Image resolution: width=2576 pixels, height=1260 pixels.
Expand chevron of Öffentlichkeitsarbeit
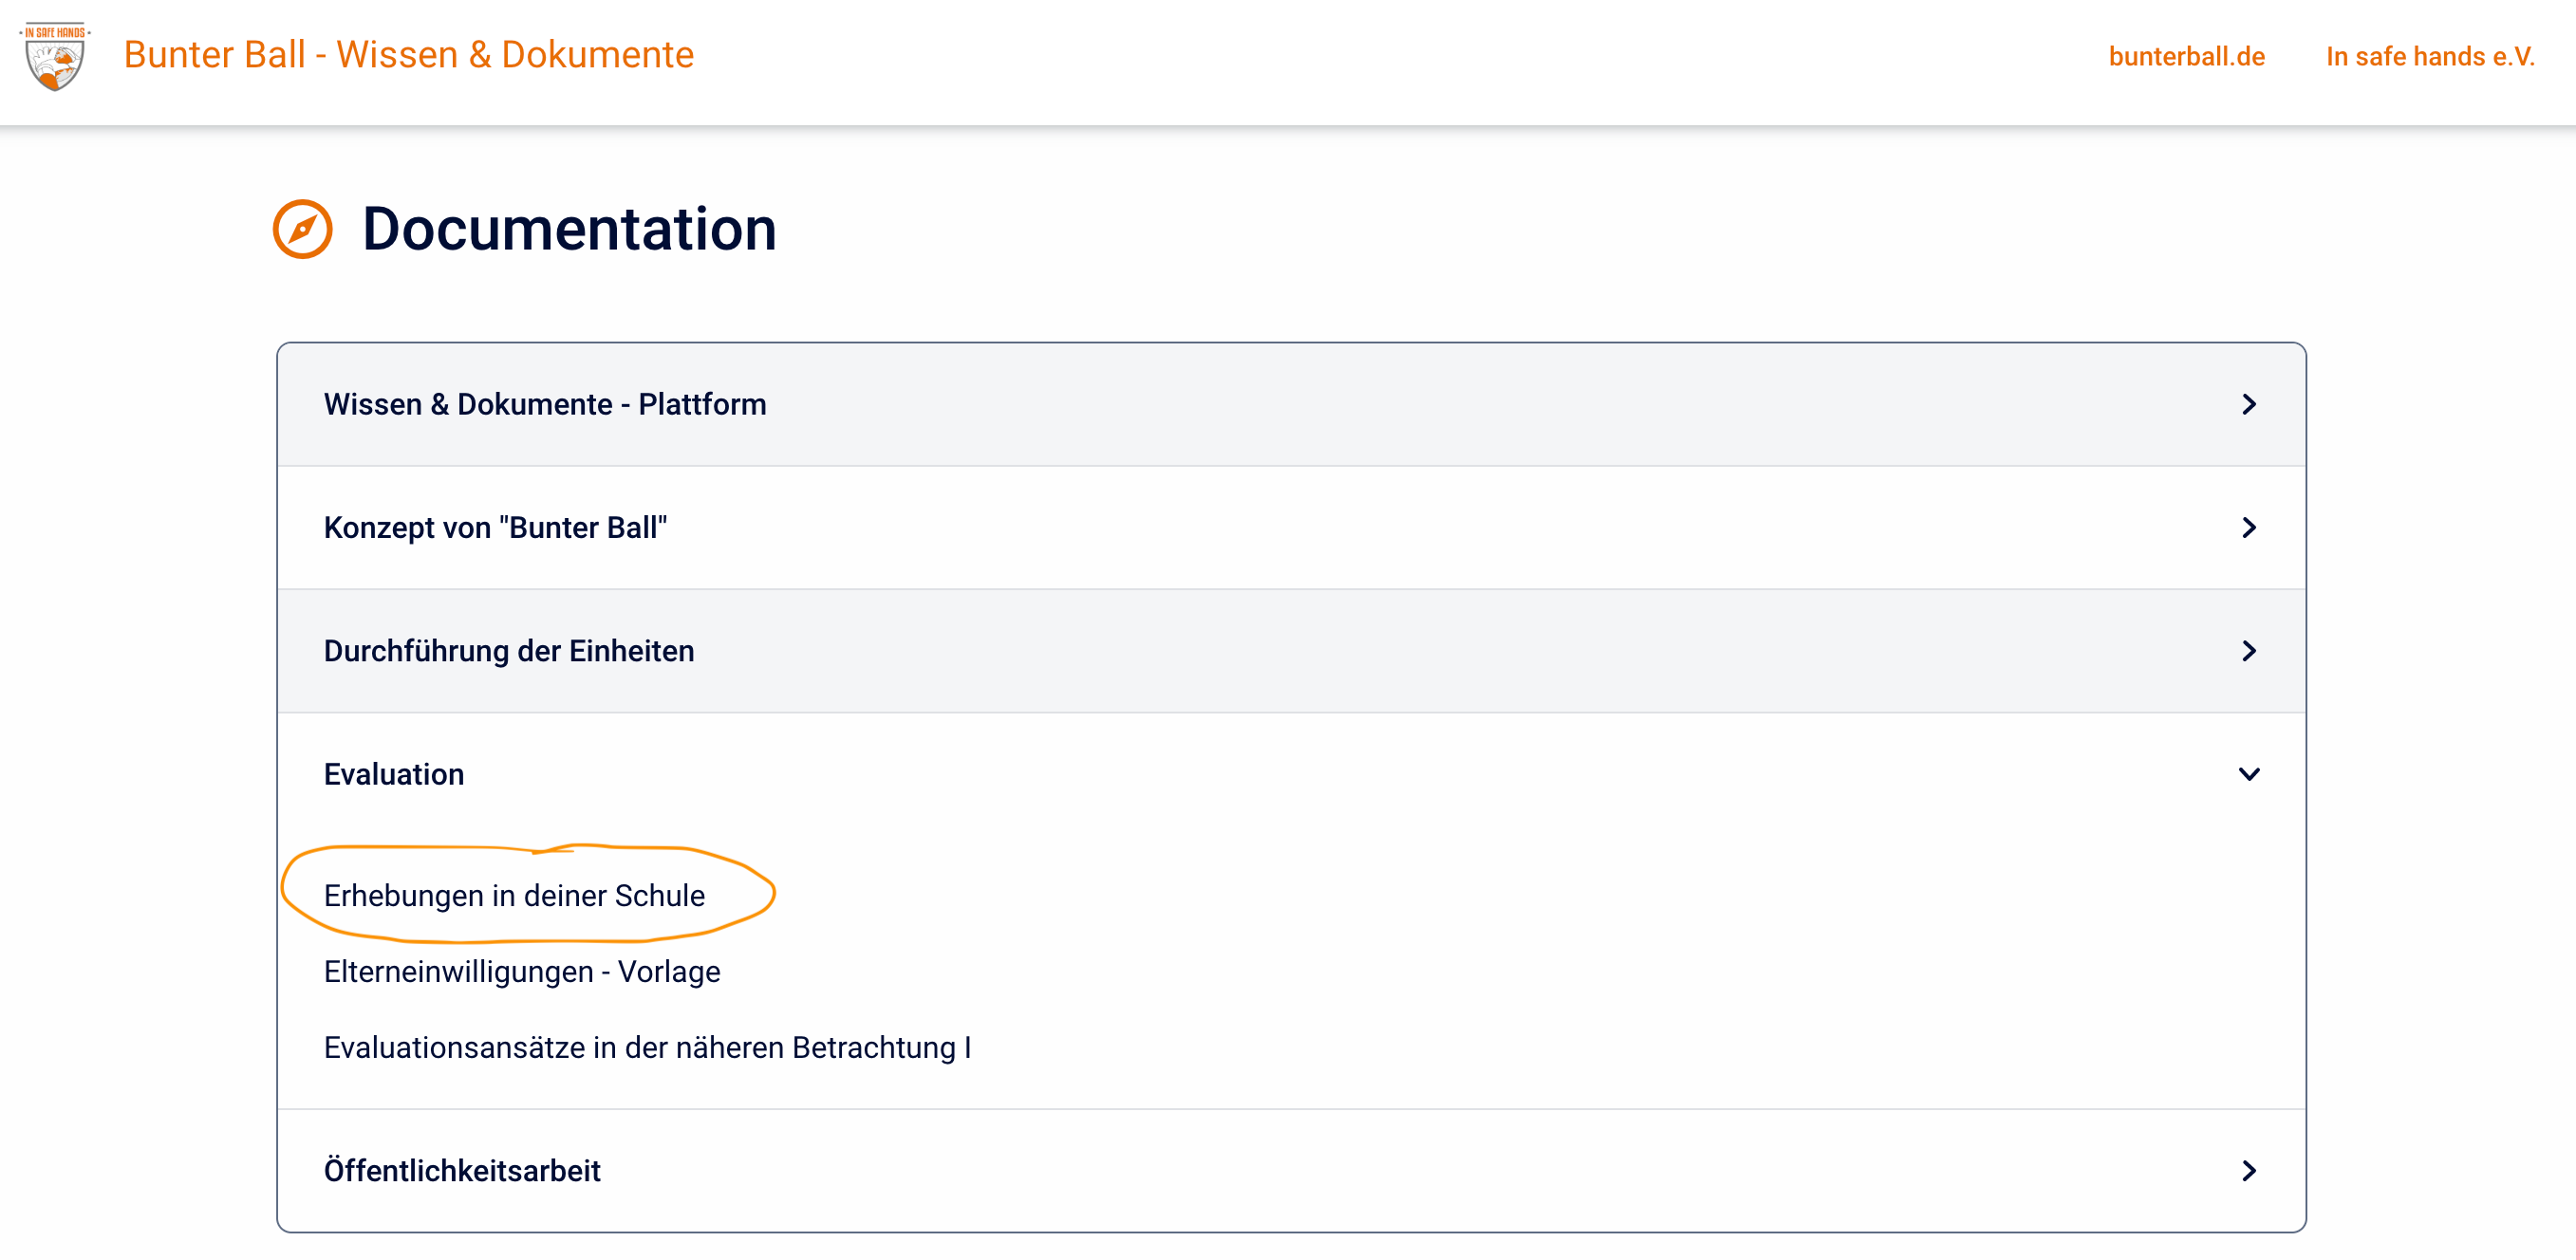[2248, 1170]
